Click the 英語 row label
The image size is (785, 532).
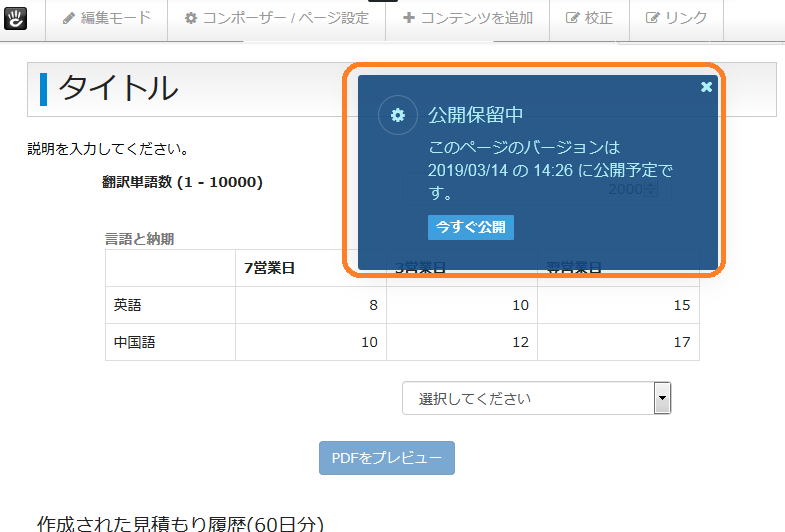tap(128, 305)
